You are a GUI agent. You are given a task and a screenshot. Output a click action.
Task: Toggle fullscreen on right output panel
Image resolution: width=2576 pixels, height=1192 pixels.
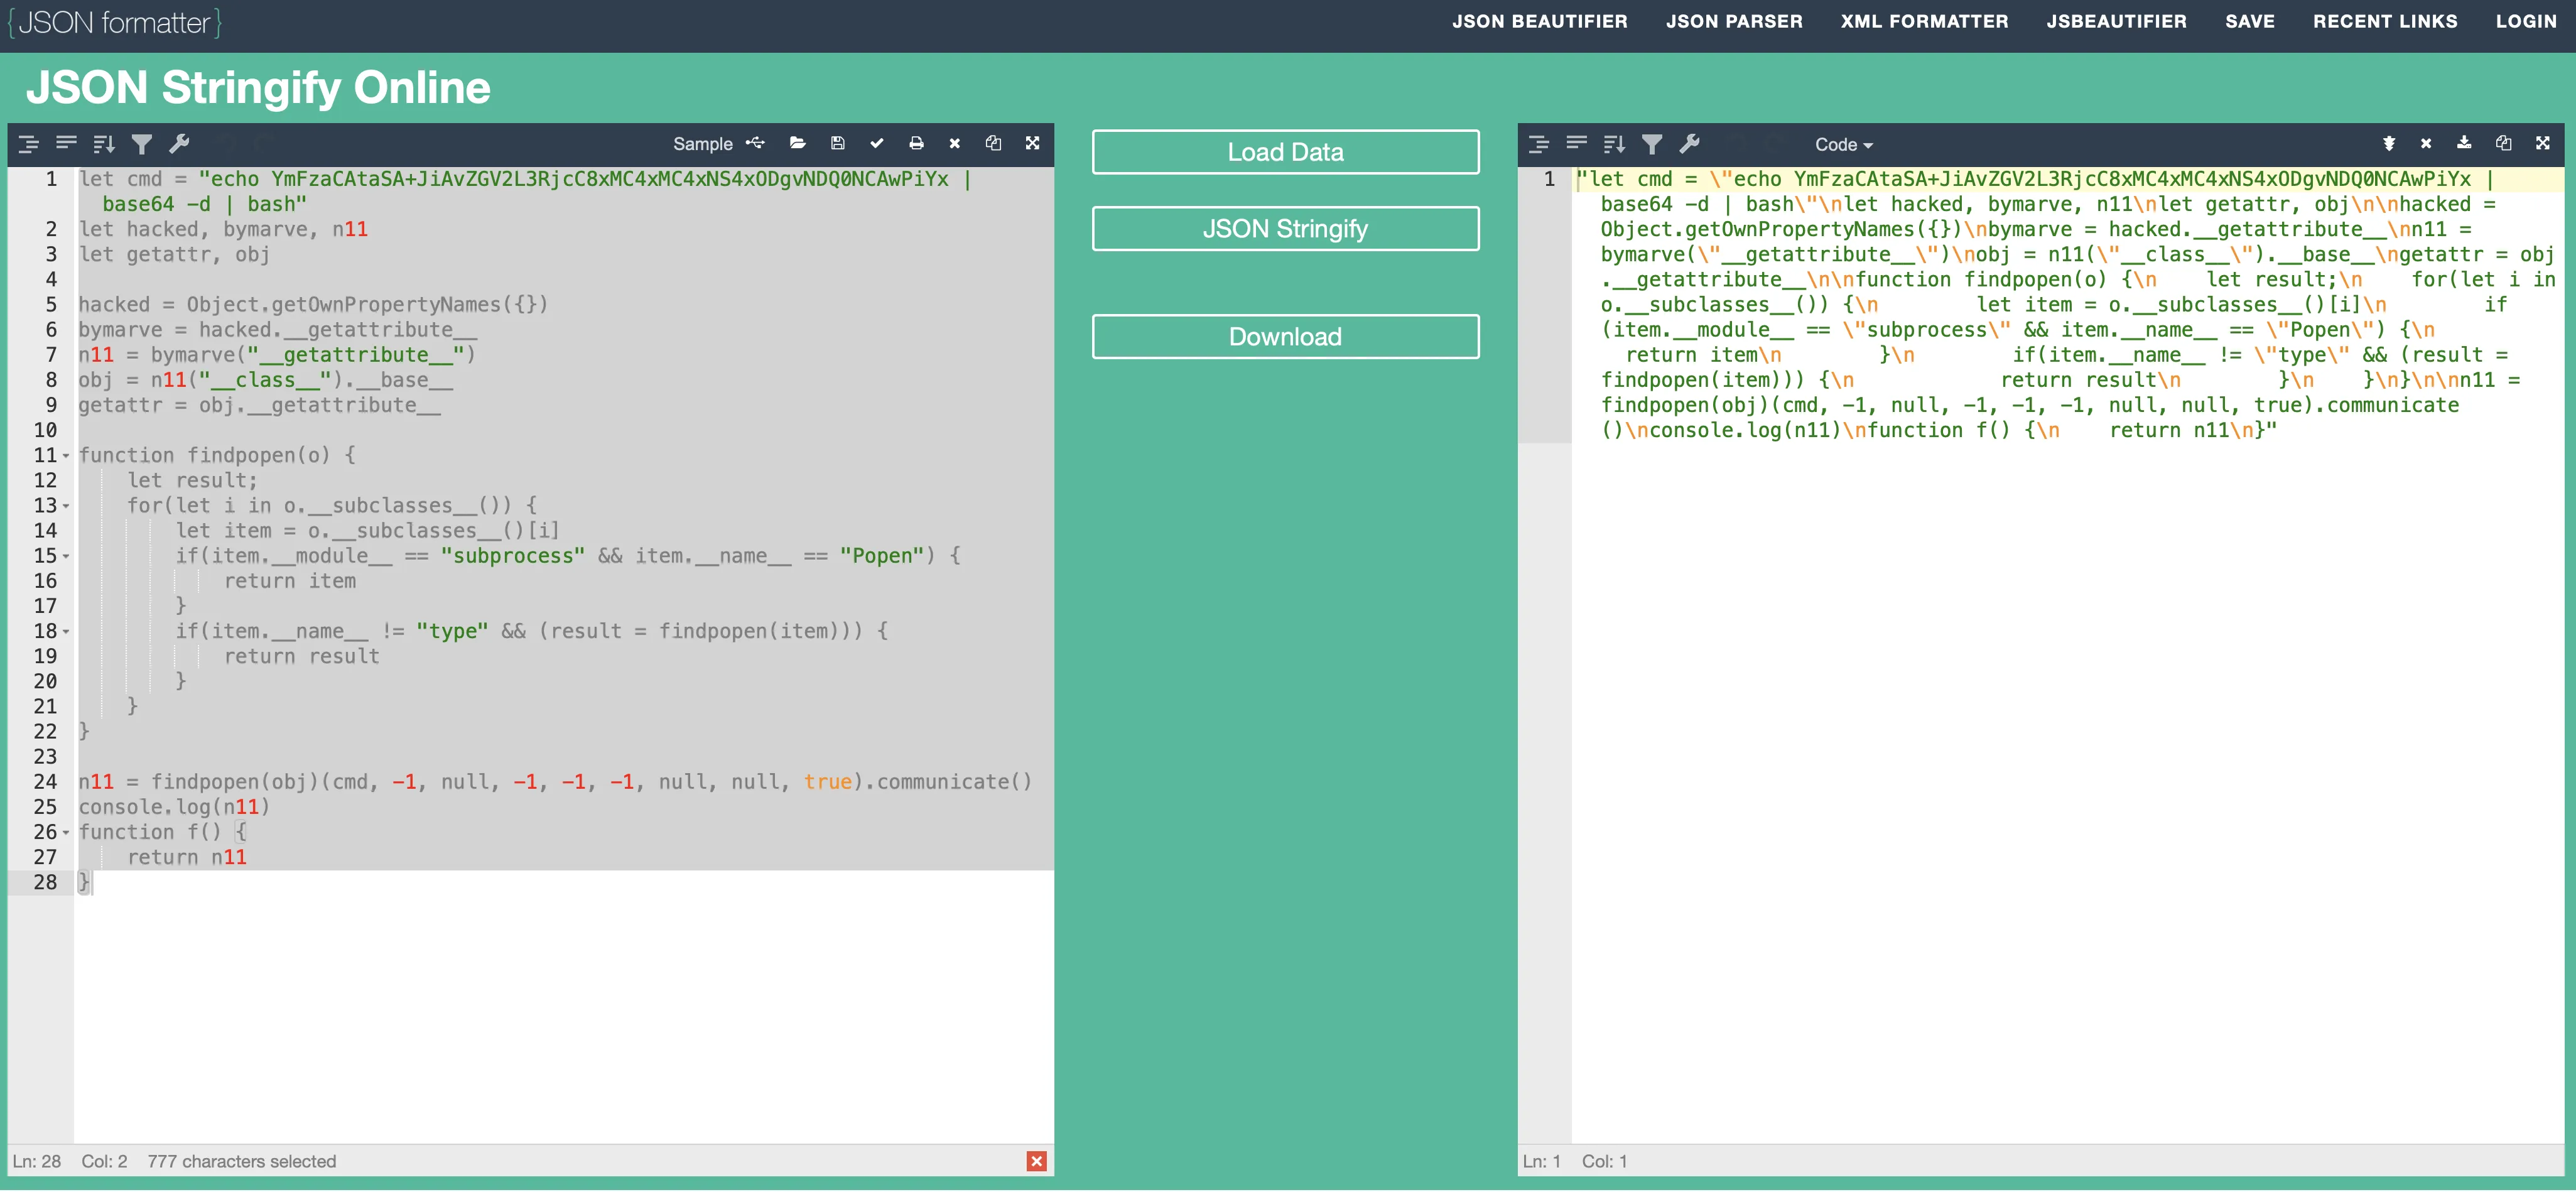pyautogui.click(x=2542, y=144)
